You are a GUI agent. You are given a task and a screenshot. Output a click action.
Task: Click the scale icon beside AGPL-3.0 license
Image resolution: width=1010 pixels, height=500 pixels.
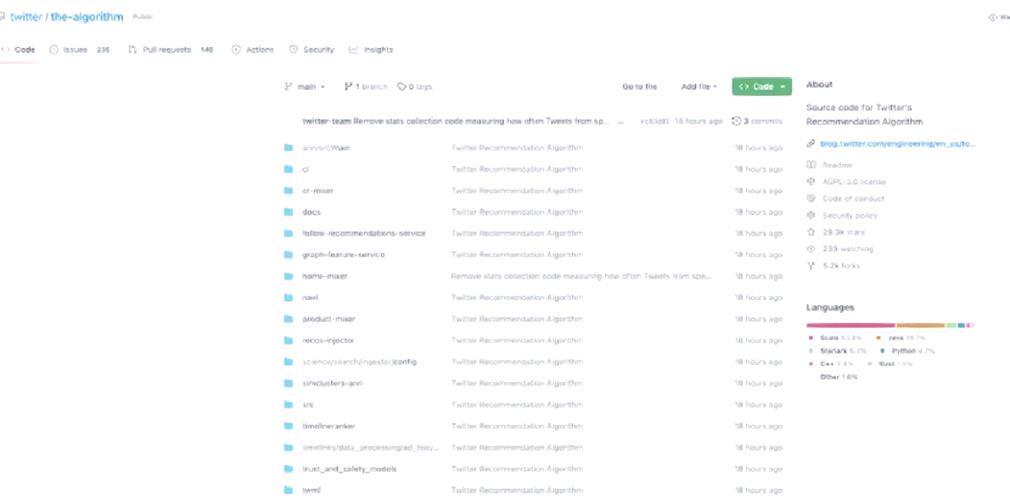tap(811, 182)
